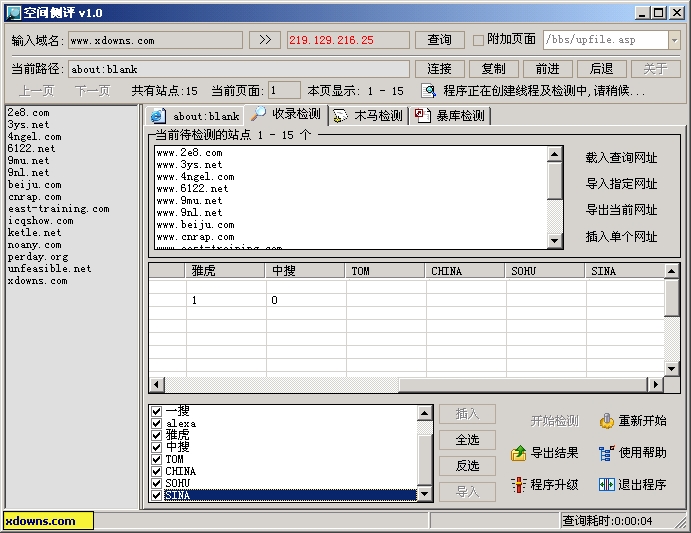This screenshot has width=691, height=533.
Task: Click the 退出程序 exit icon
Action: [x=606, y=485]
